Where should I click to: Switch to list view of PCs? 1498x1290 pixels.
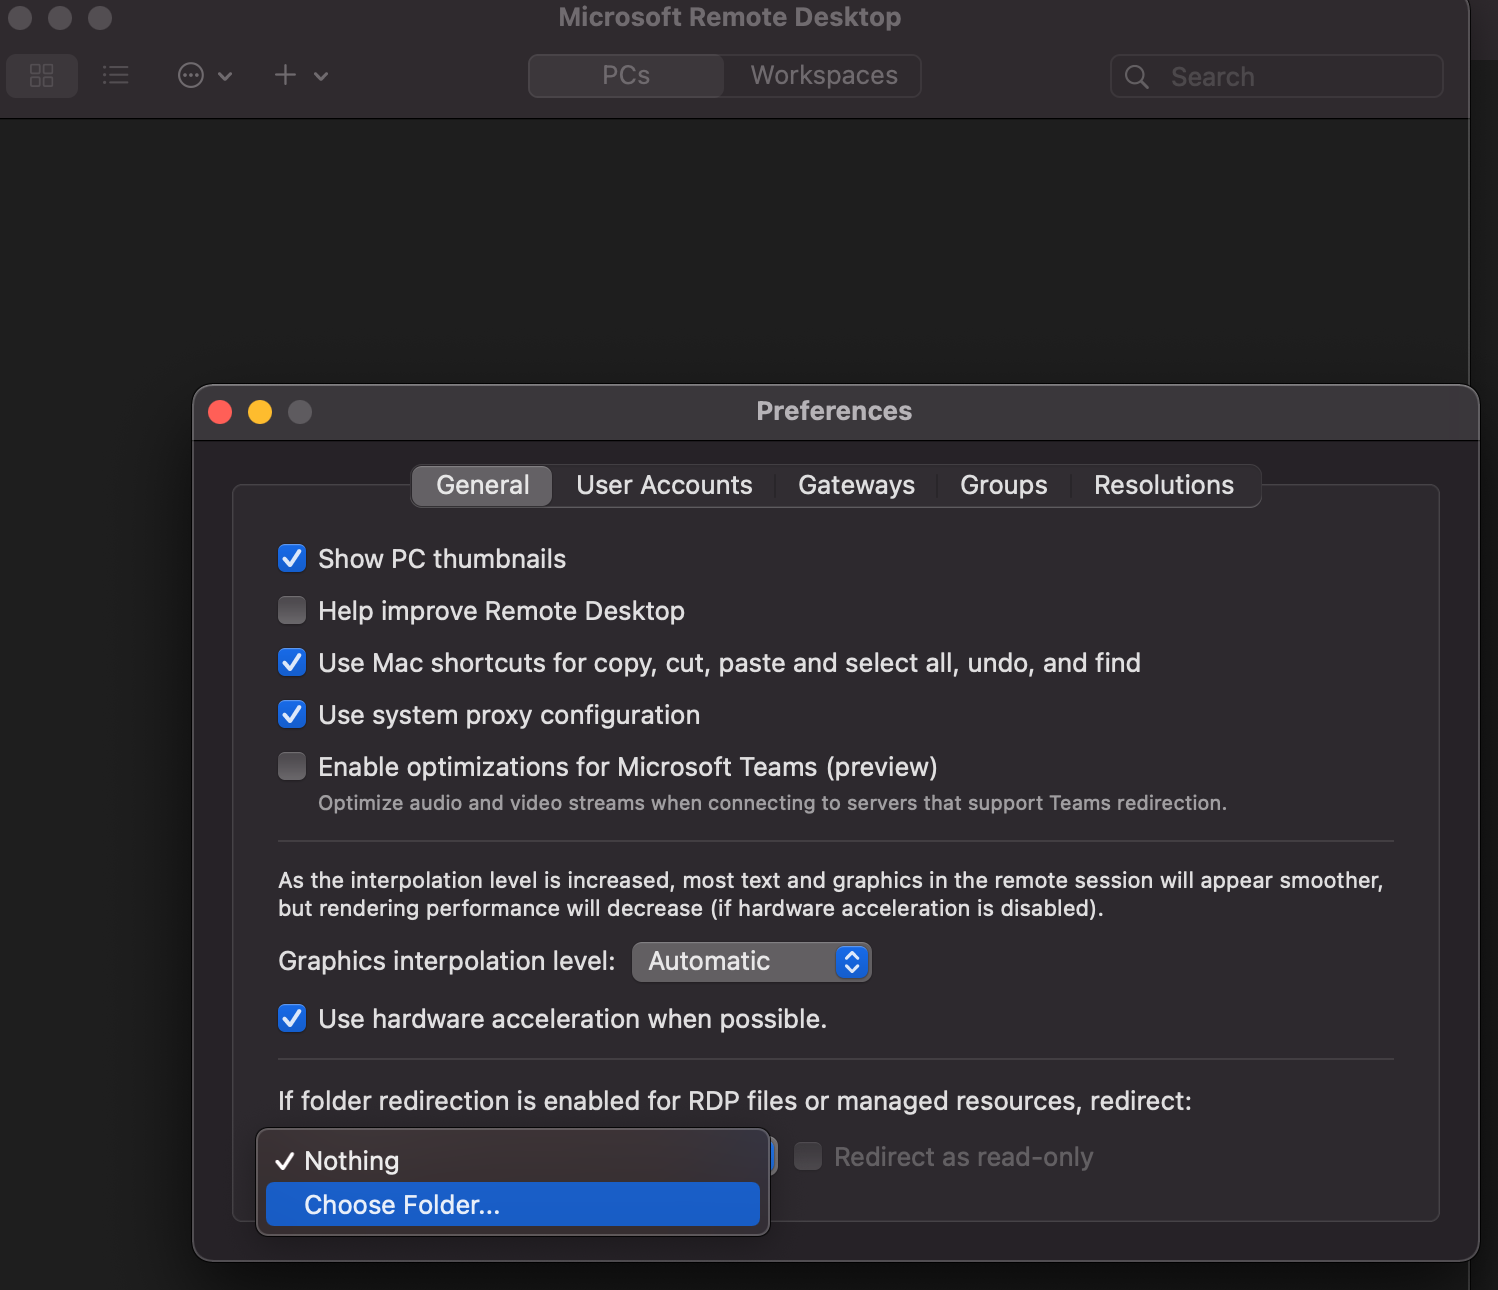pyautogui.click(x=115, y=75)
